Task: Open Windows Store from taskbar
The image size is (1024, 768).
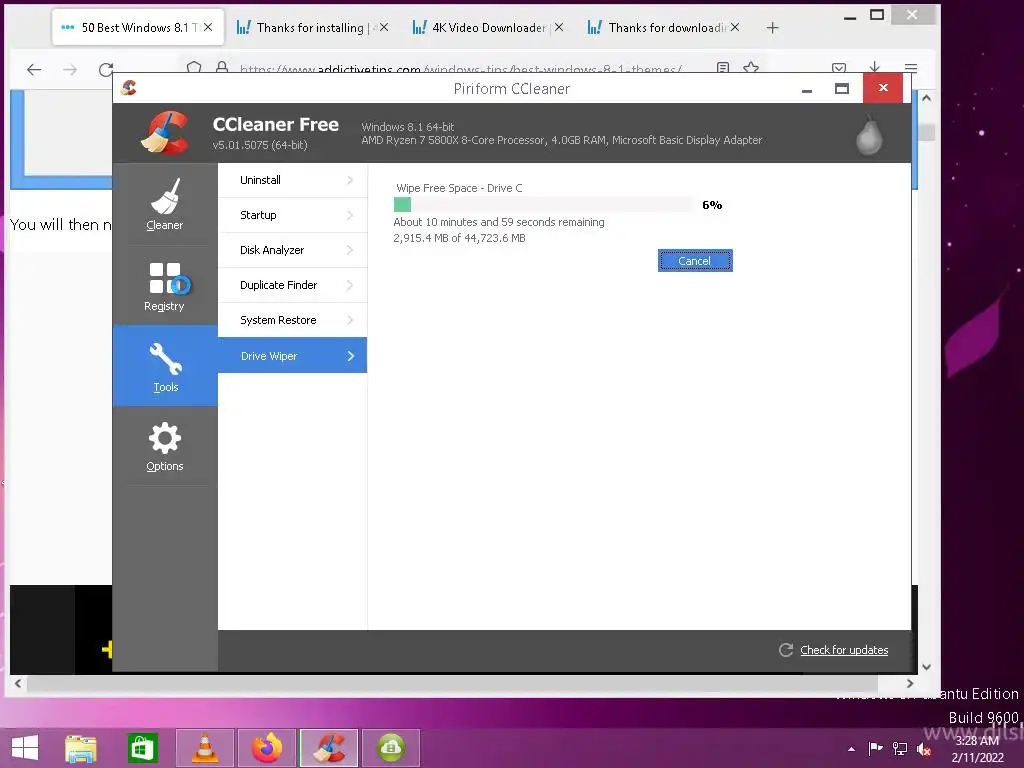Action: [143, 748]
